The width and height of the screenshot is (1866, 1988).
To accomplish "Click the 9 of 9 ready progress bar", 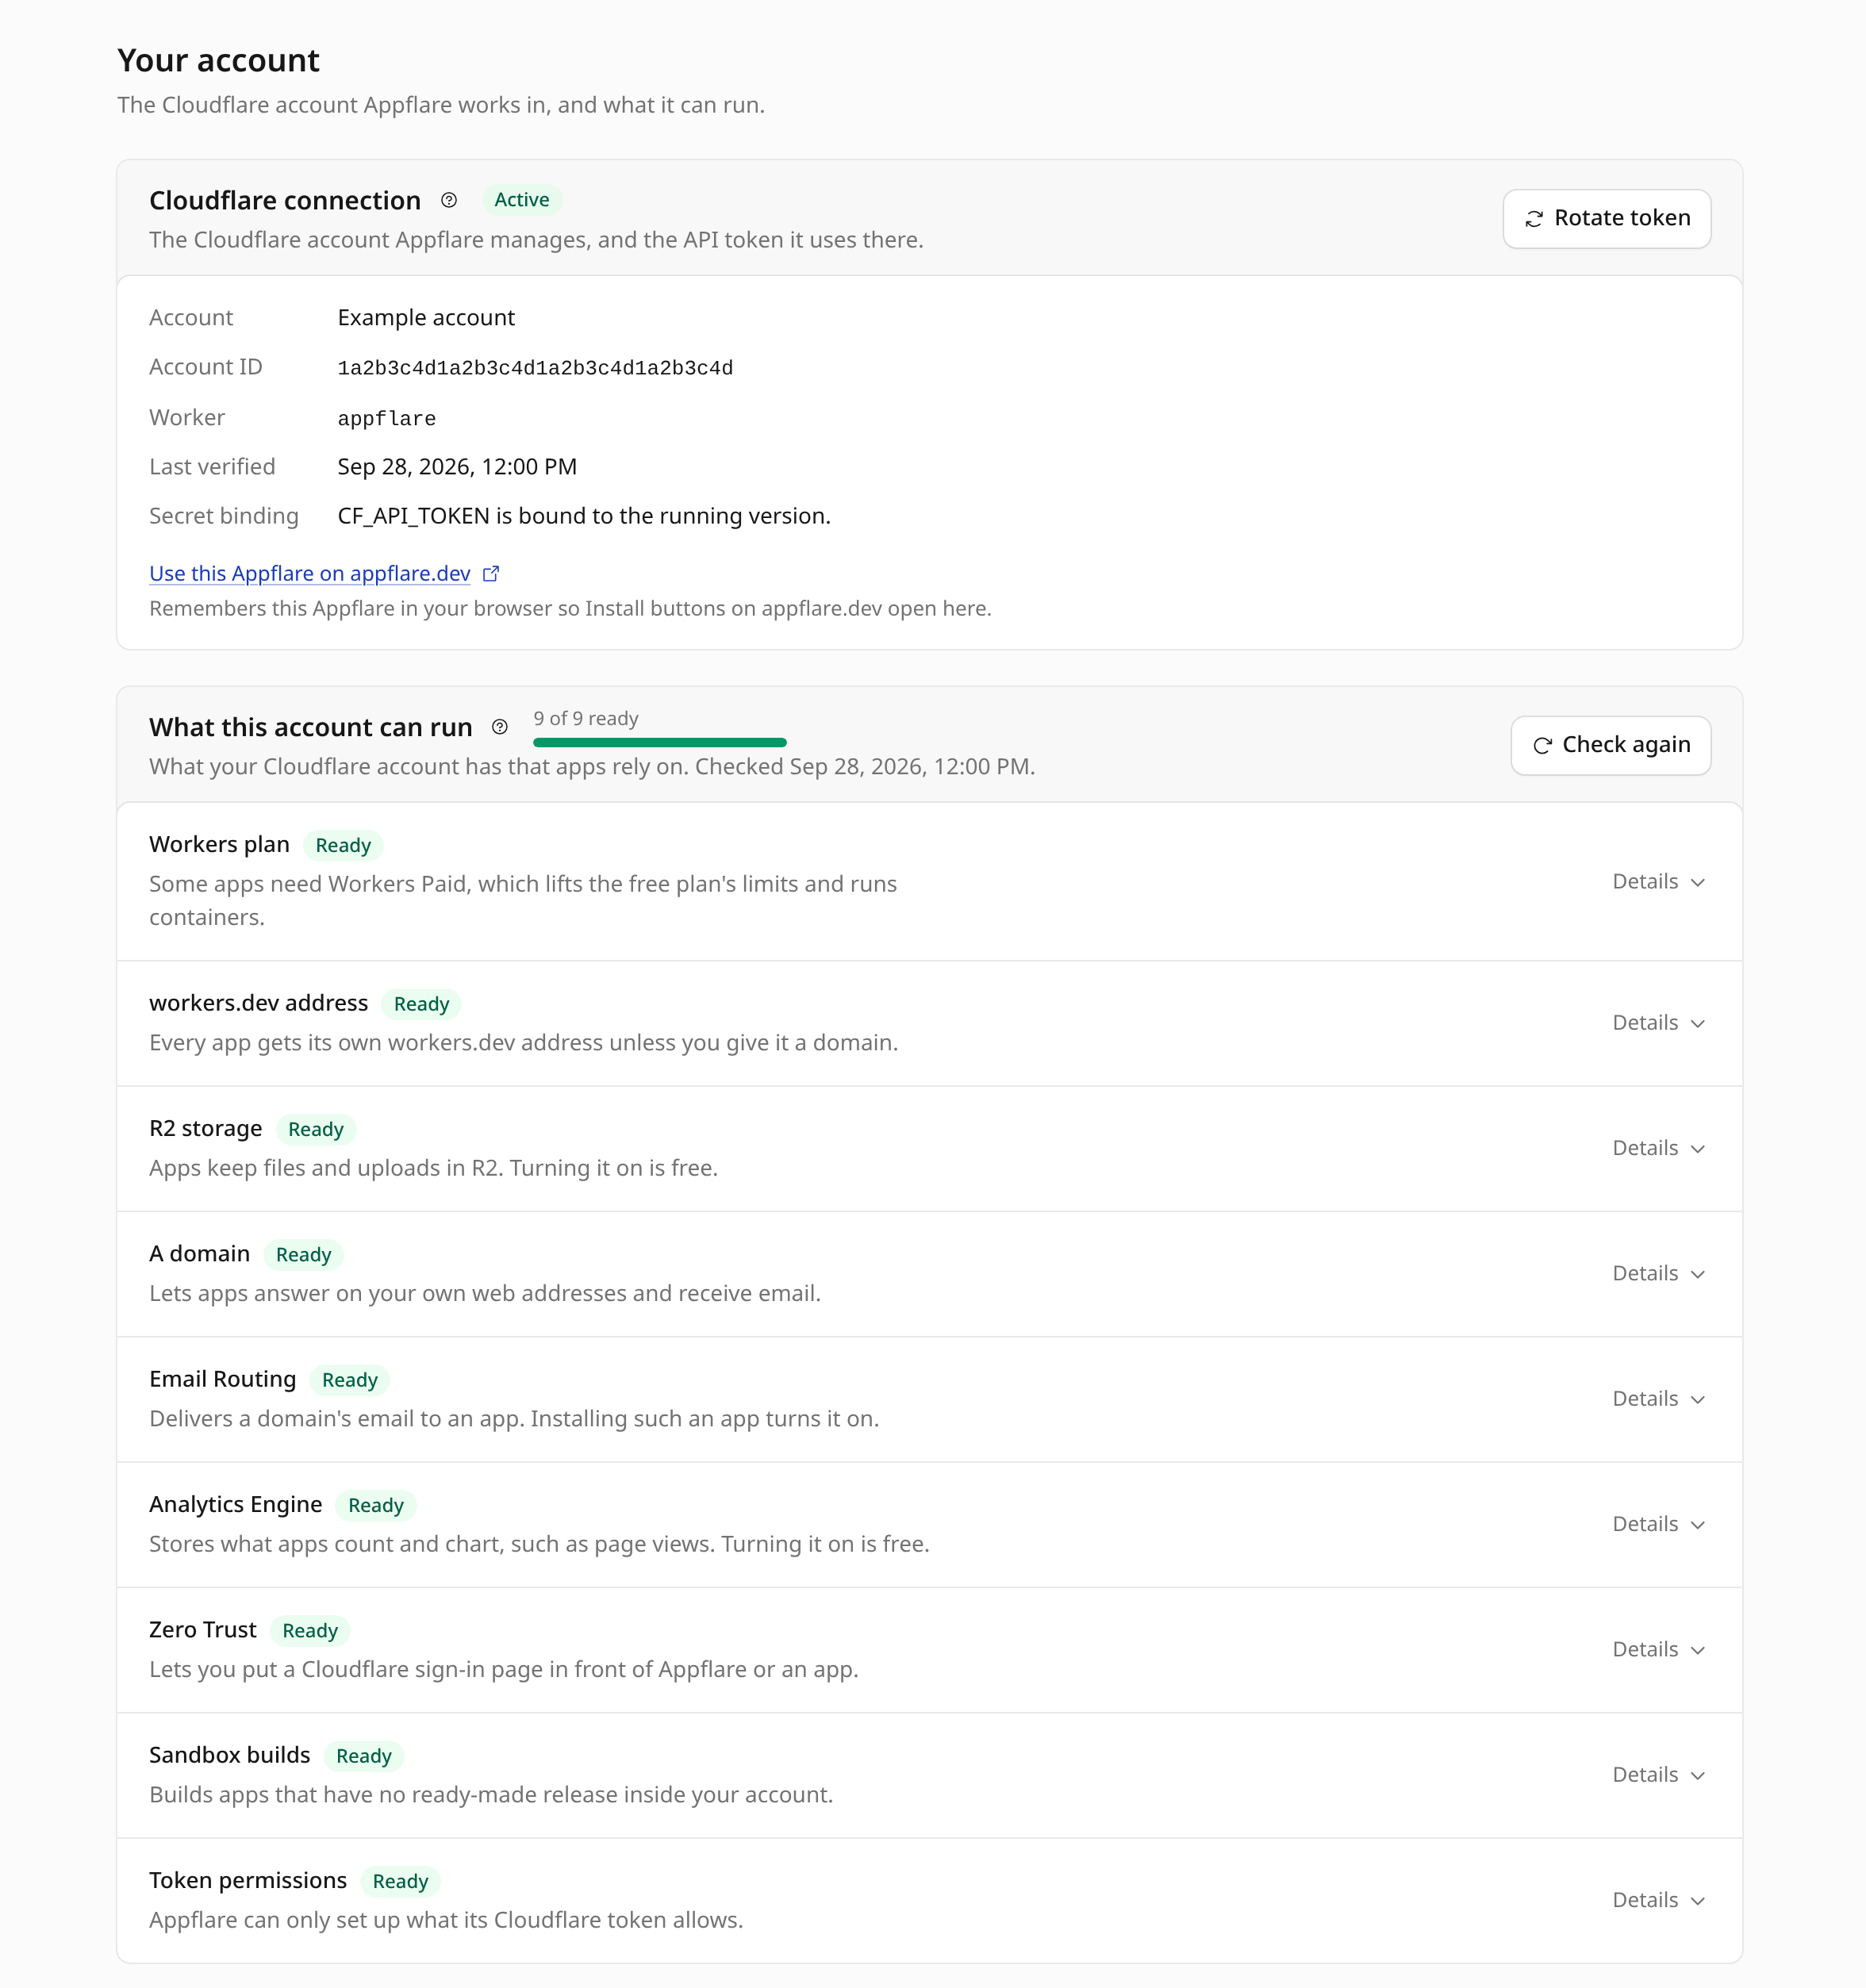I will point(660,742).
